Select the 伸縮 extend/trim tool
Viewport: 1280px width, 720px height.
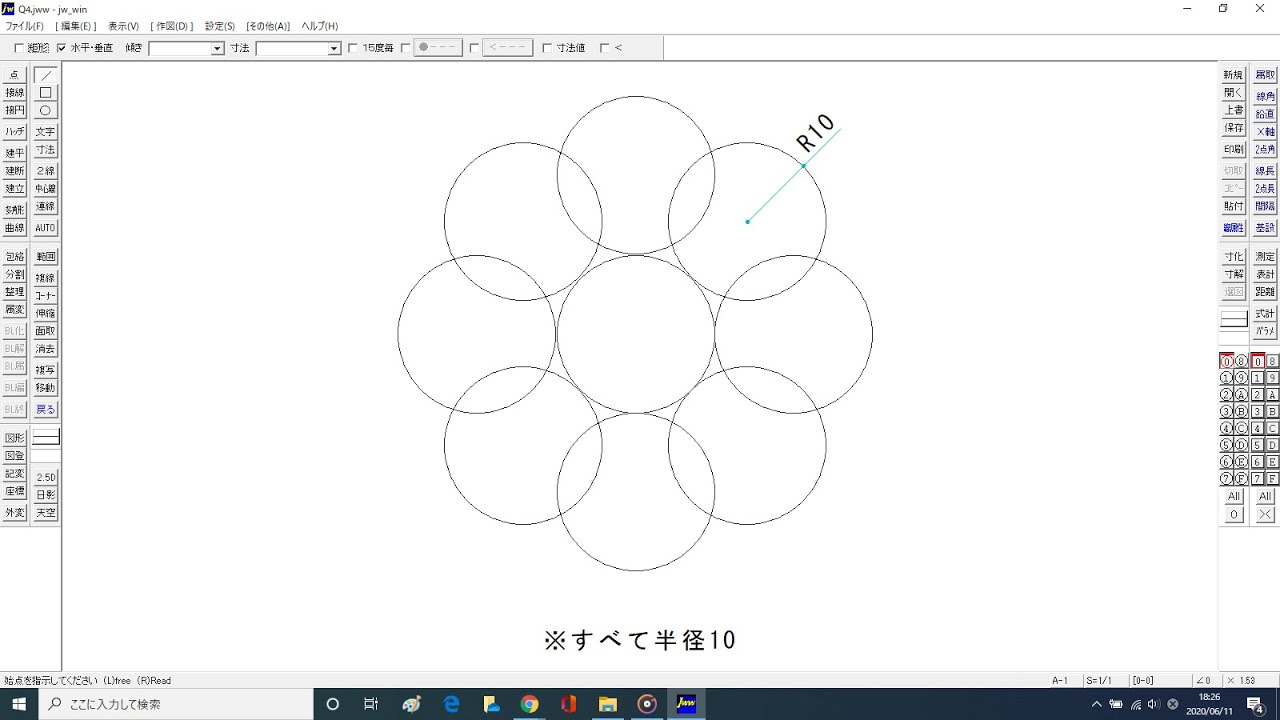(x=45, y=314)
